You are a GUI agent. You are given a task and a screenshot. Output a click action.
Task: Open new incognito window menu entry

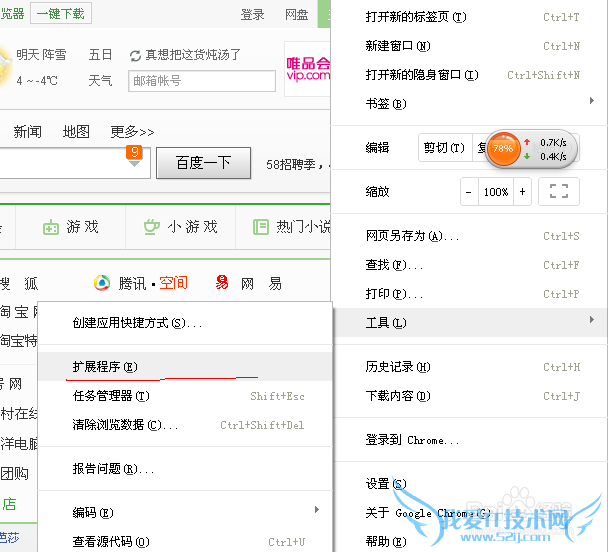(470, 75)
